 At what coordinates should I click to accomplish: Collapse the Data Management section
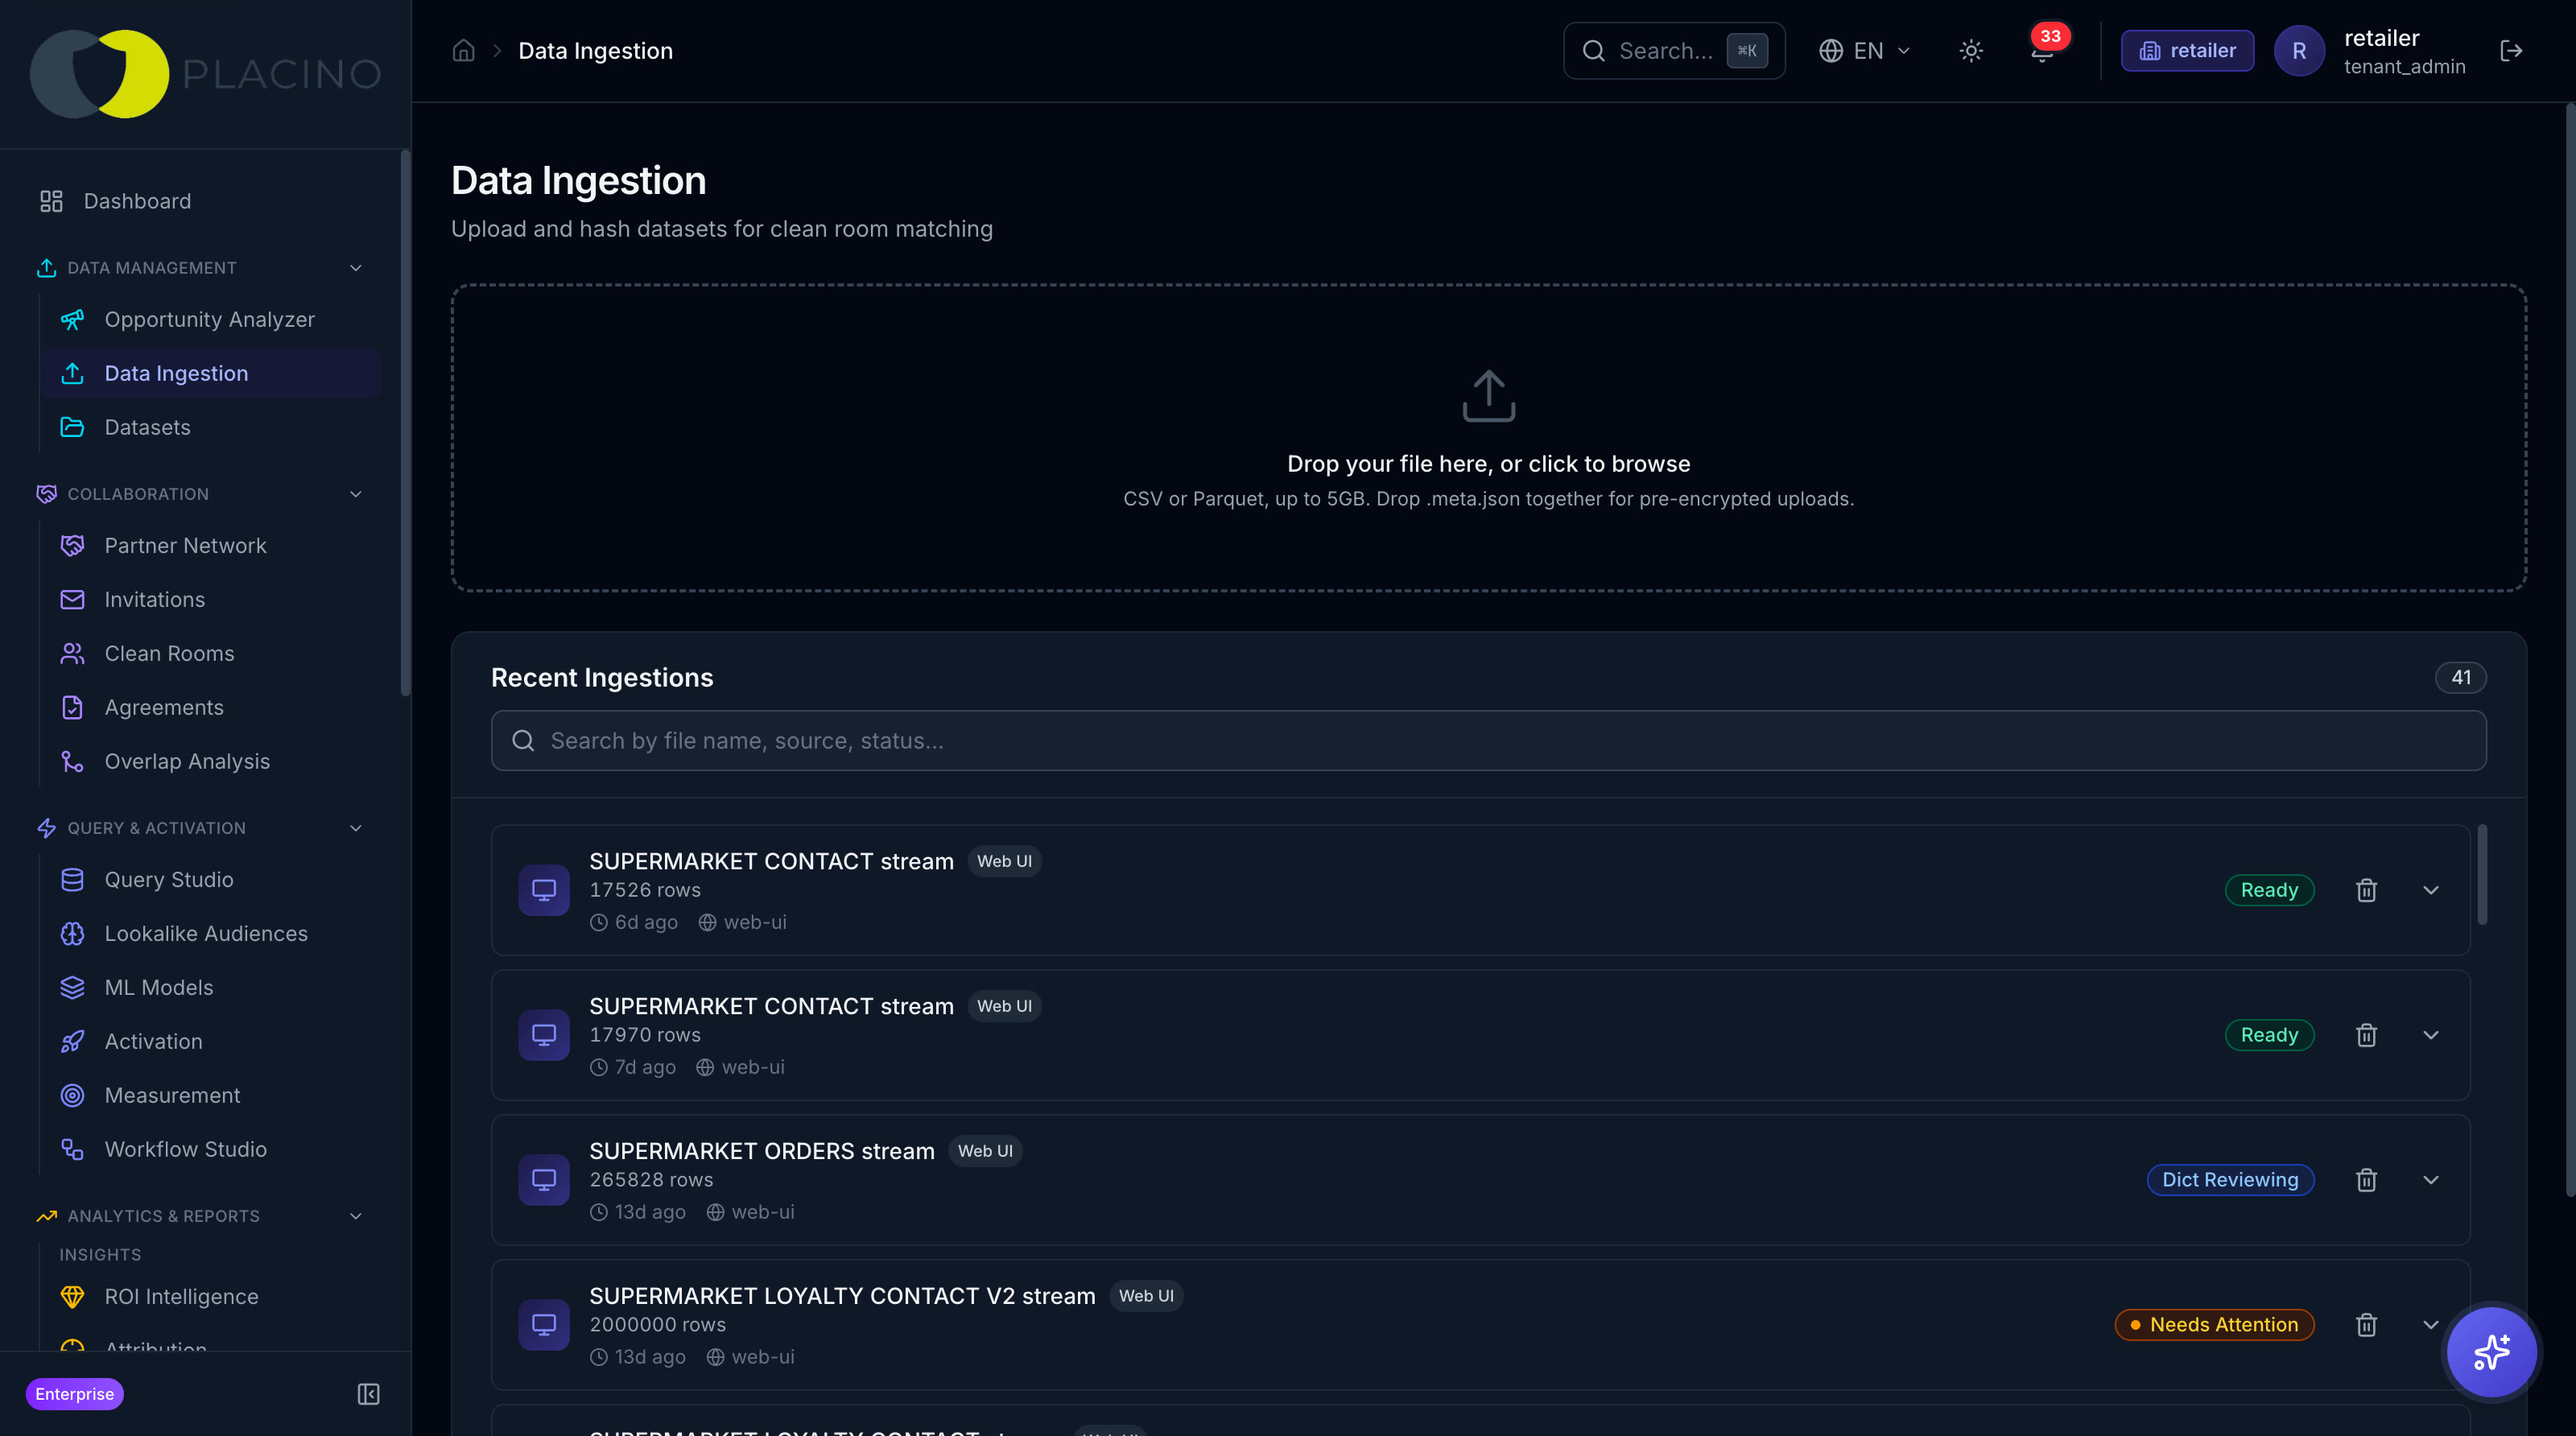[356, 268]
